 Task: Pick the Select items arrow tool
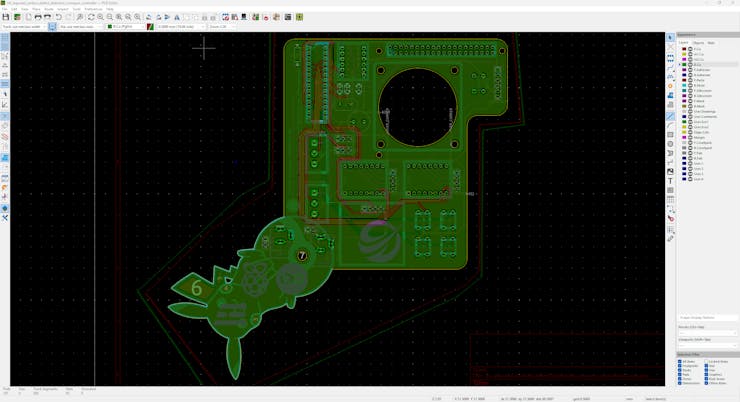[x=670, y=37]
